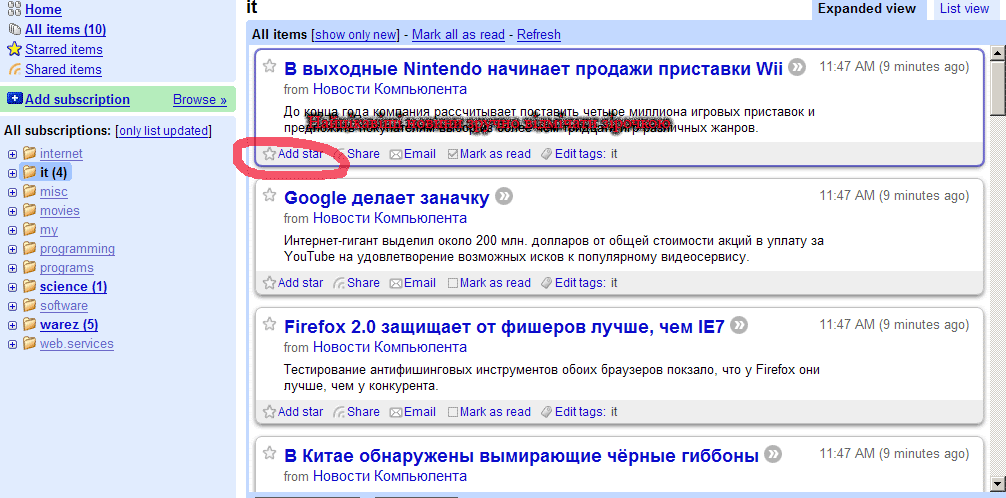Image resolution: width=1006 pixels, height=498 pixels.
Task: Expand the programming folder
Action: (x=12, y=249)
